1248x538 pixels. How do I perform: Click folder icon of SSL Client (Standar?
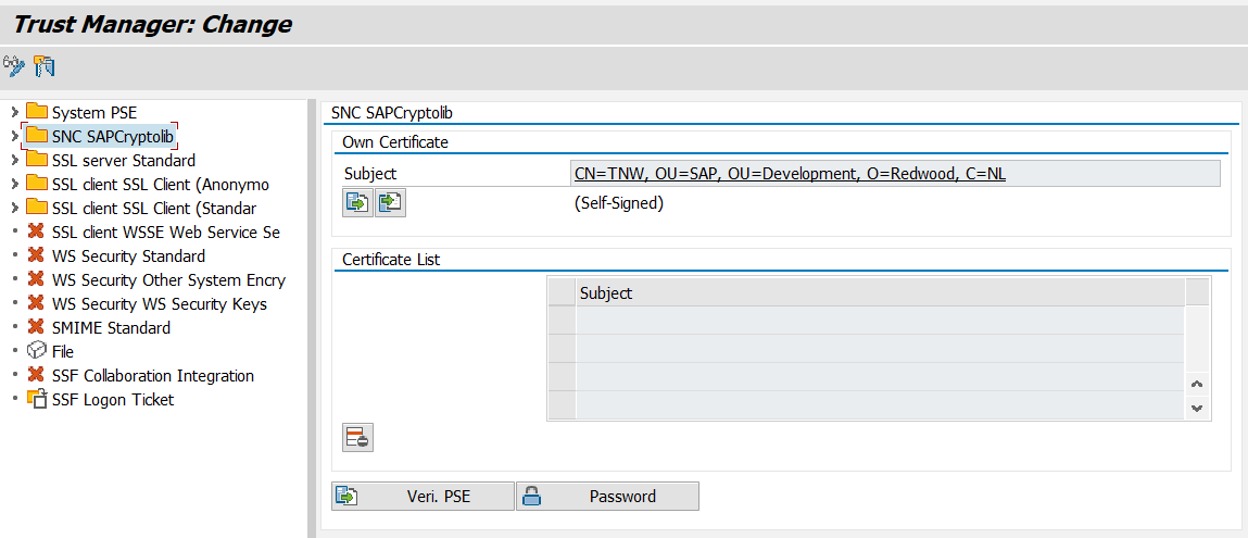click(x=37, y=207)
